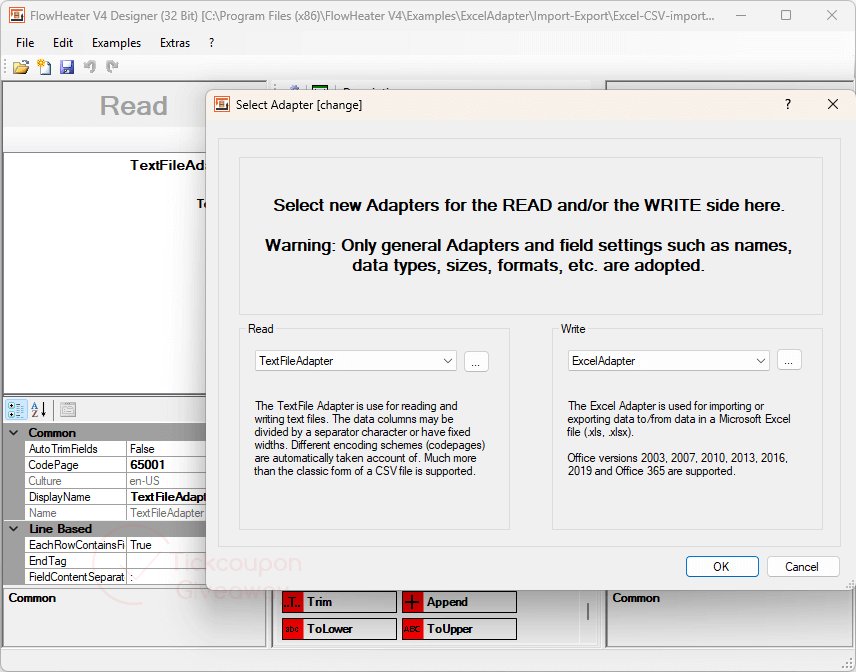Click the Read panel heading
Viewport: 856px width, 672px height.
click(134, 105)
